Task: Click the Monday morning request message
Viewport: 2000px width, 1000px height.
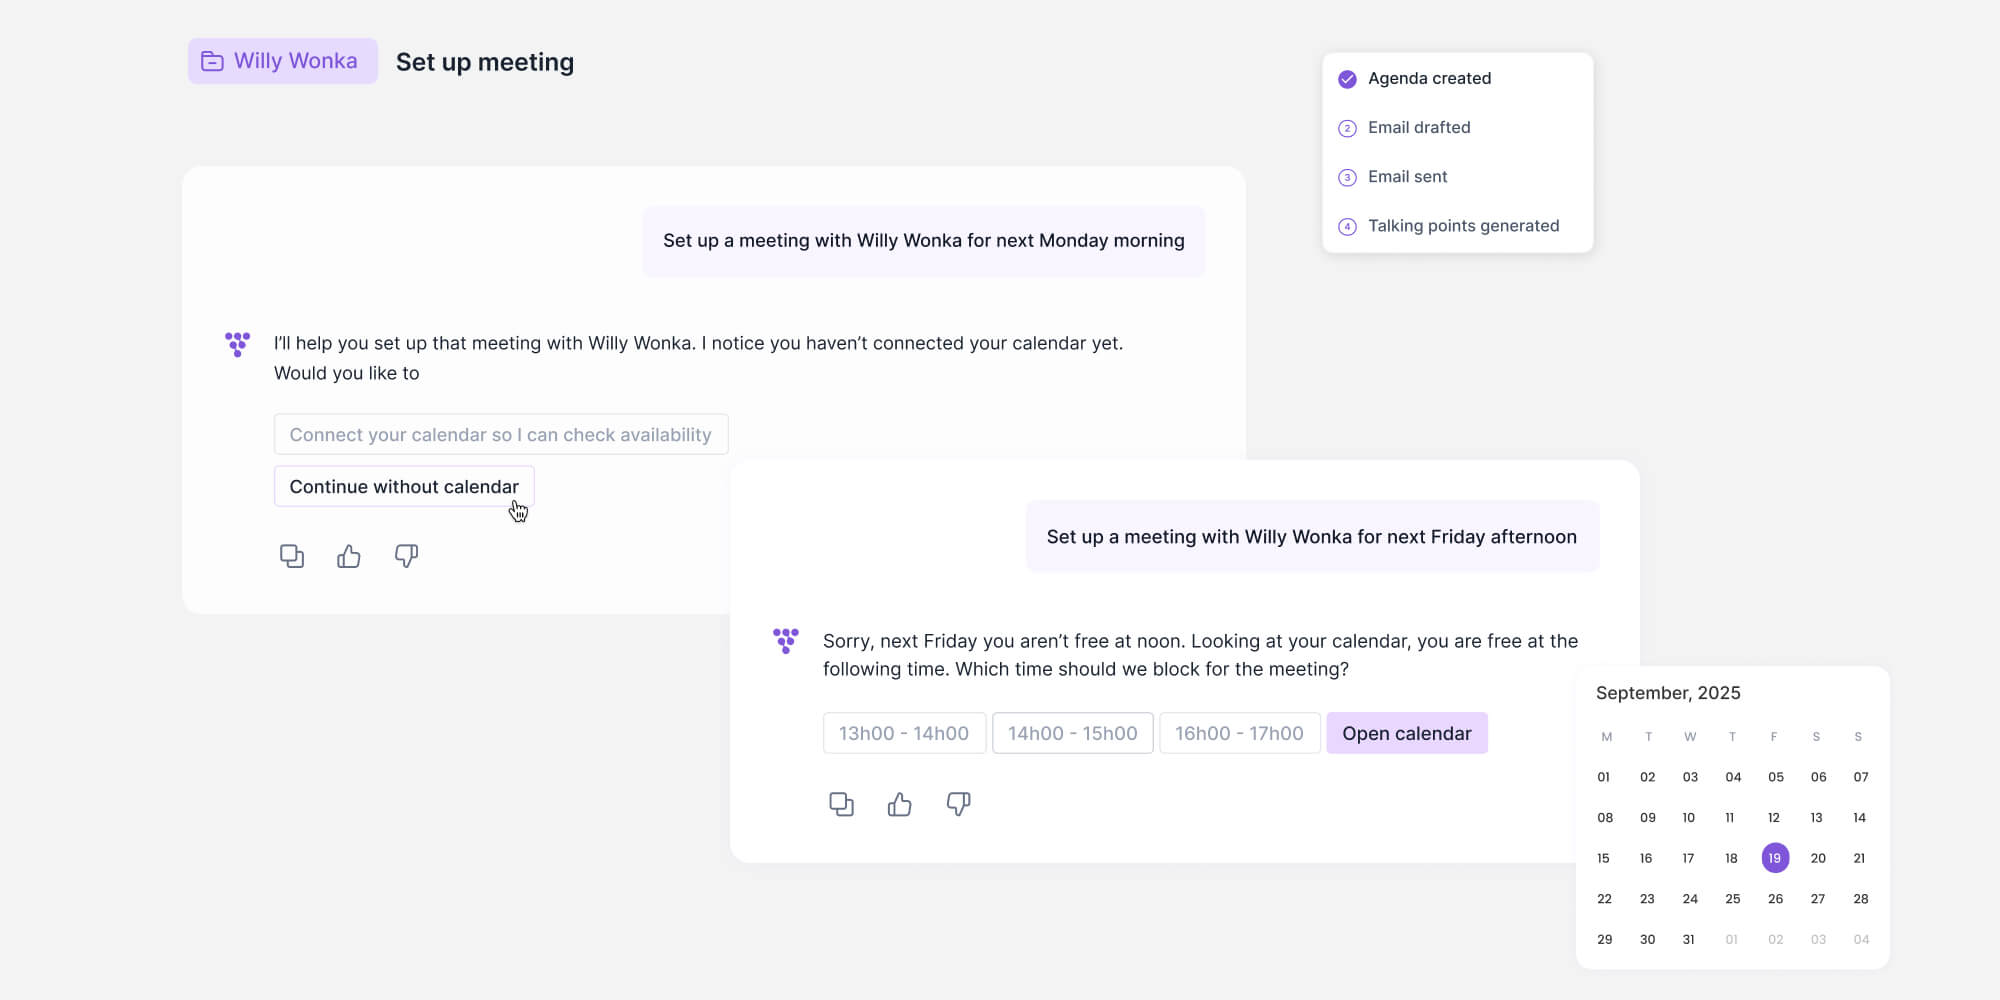Action: (x=924, y=241)
